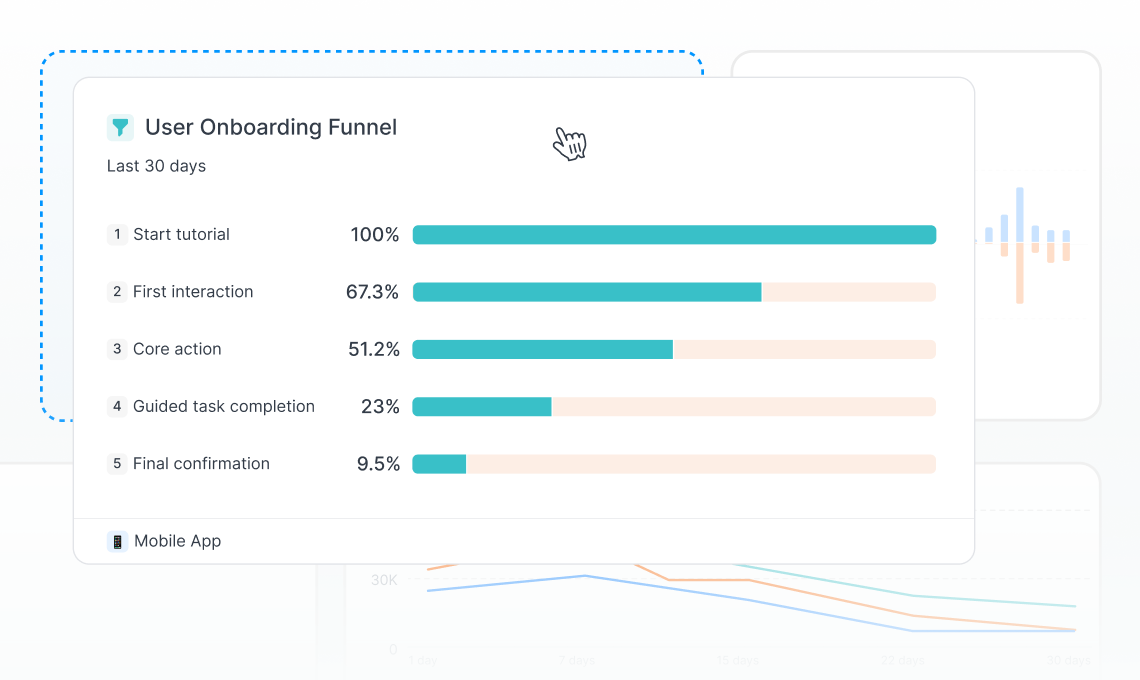The image size is (1140, 680).
Task: Switch to the Mobile App footer tab
Action: point(164,540)
